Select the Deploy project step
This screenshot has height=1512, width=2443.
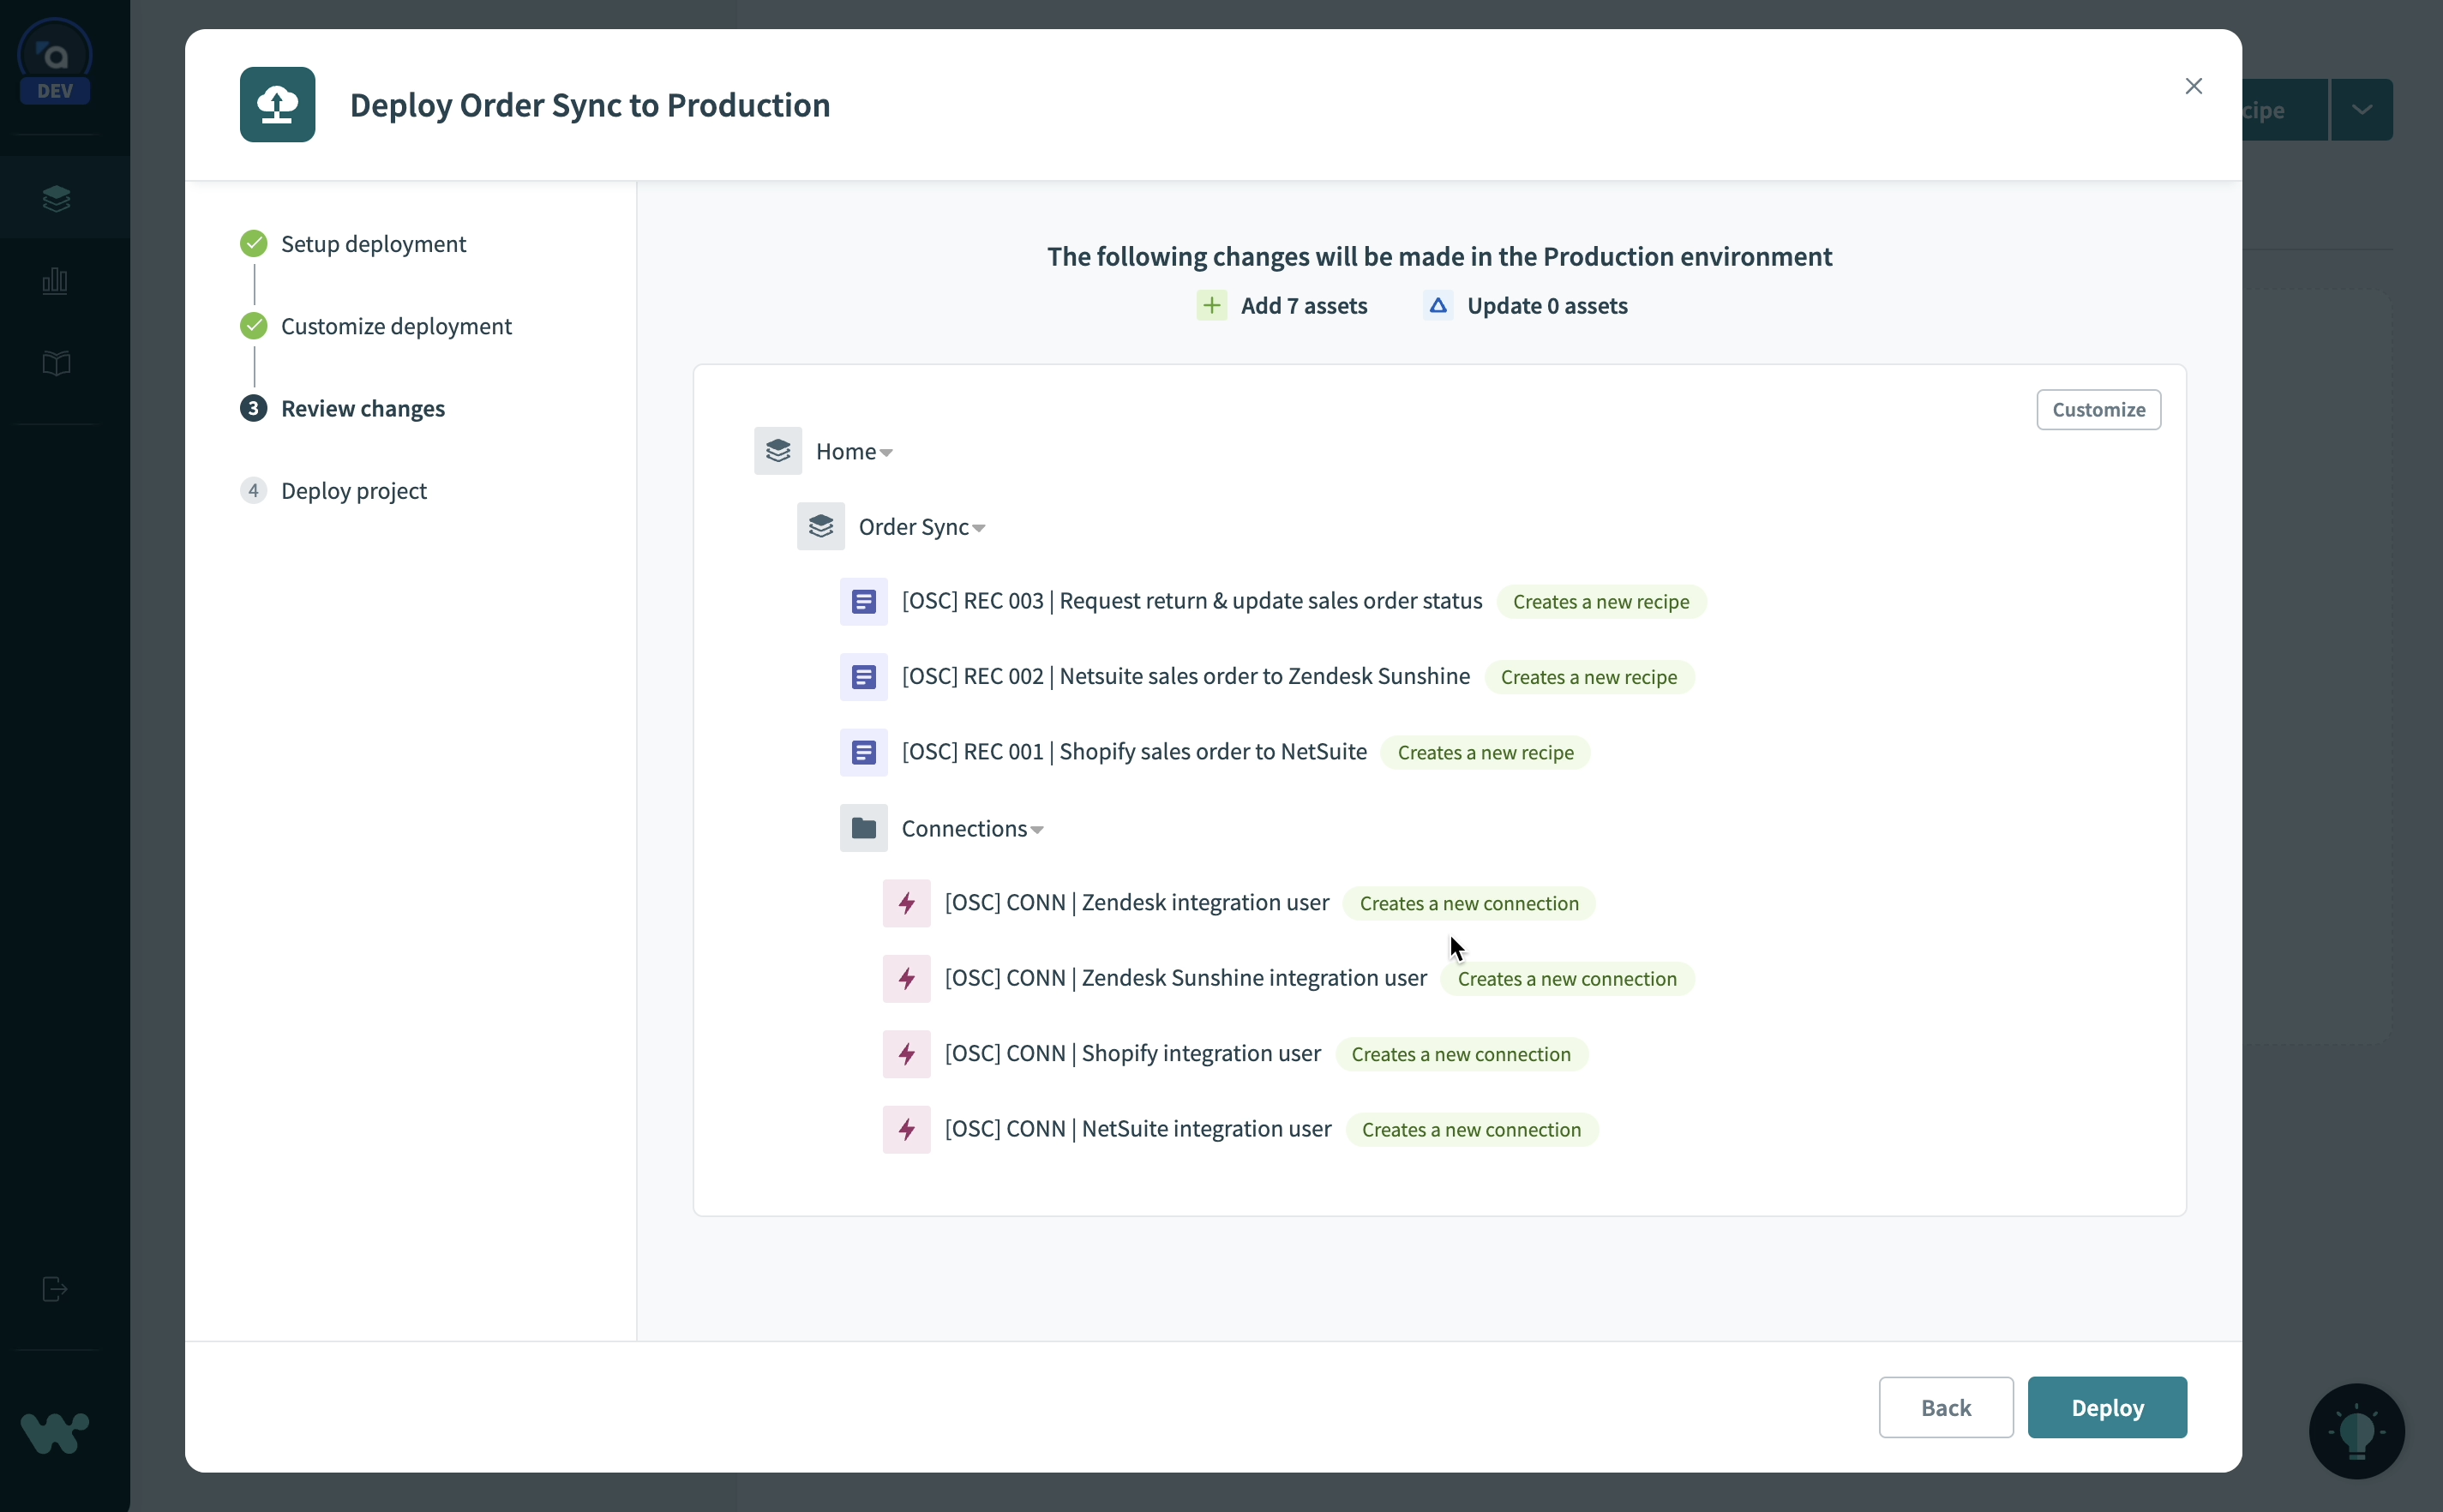354,490
